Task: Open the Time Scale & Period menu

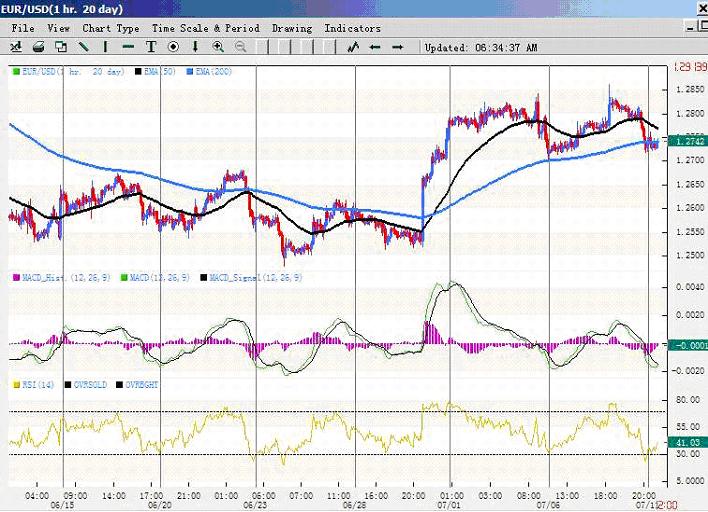Action: pyautogui.click(x=205, y=28)
